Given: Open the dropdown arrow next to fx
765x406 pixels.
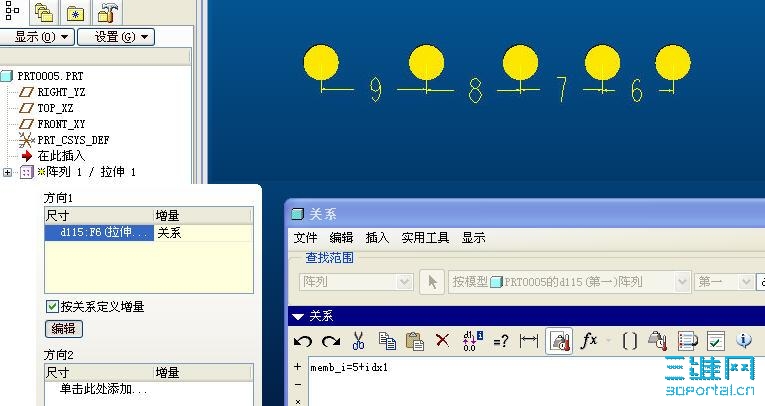Looking at the screenshot, I should click(x=608, y=341).
